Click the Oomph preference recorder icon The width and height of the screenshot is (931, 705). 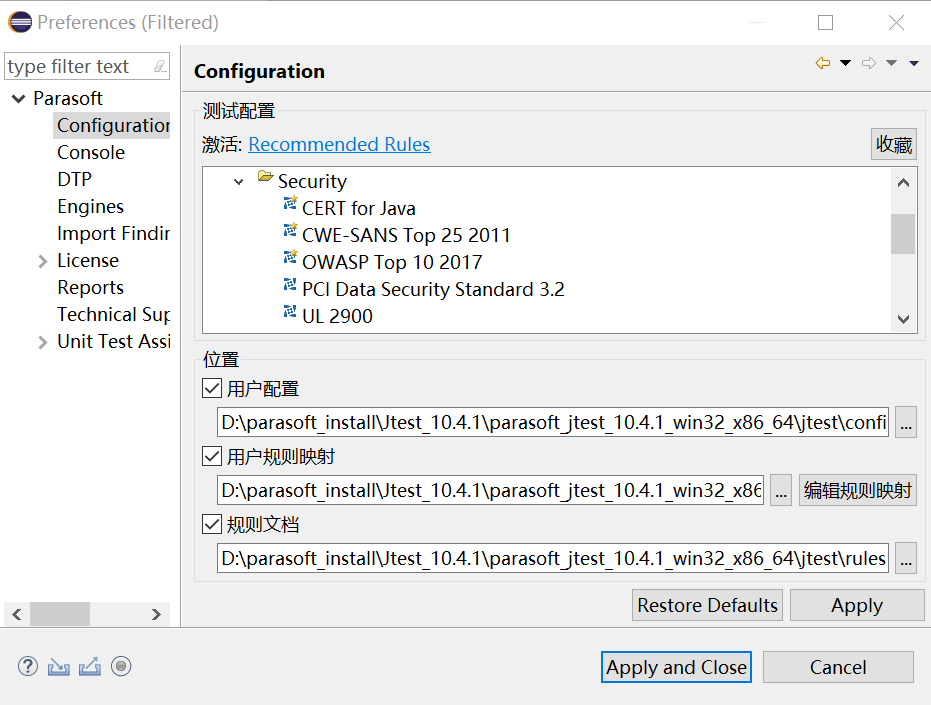121,666
